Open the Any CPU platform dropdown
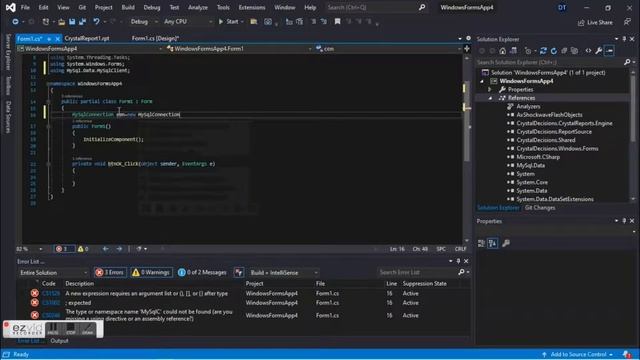The image size is (640, 360). pos(188,22)
